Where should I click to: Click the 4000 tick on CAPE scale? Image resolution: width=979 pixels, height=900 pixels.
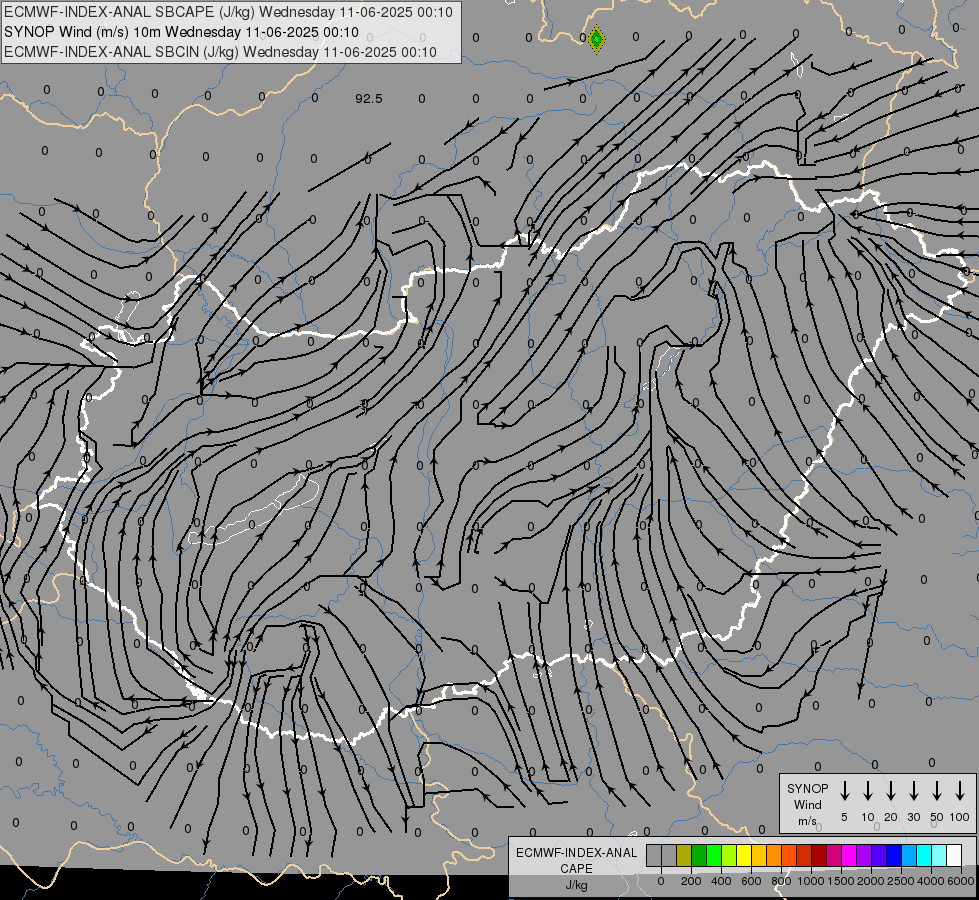[x=931, y=881]
